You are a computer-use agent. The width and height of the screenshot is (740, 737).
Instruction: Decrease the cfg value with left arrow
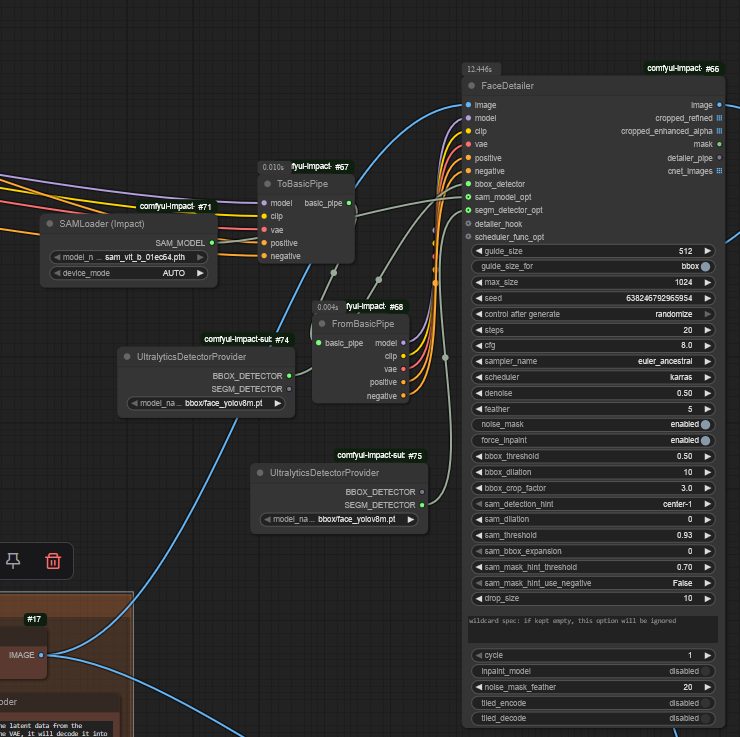tap(478, 345)
